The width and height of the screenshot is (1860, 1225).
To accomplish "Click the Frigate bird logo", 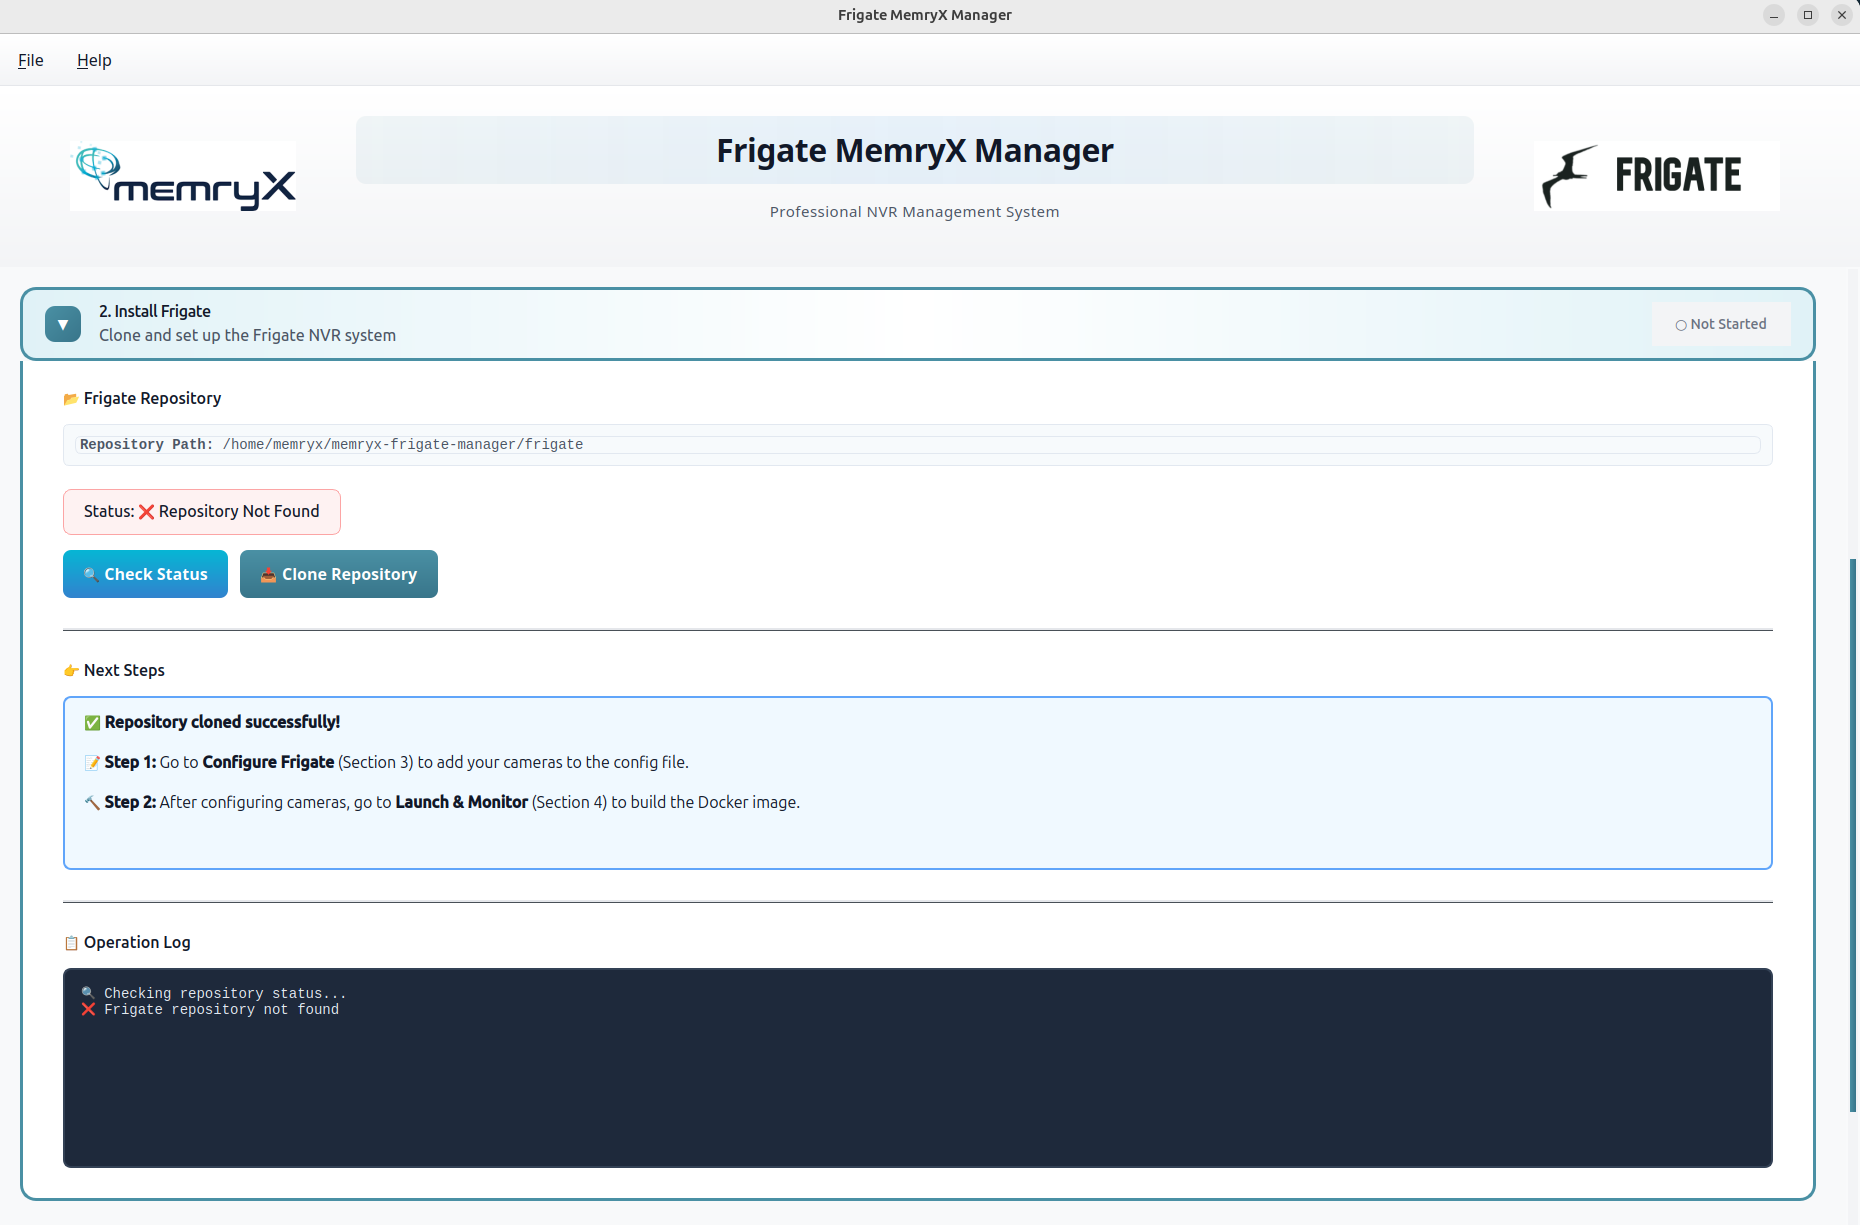I will click(1570, 175).
